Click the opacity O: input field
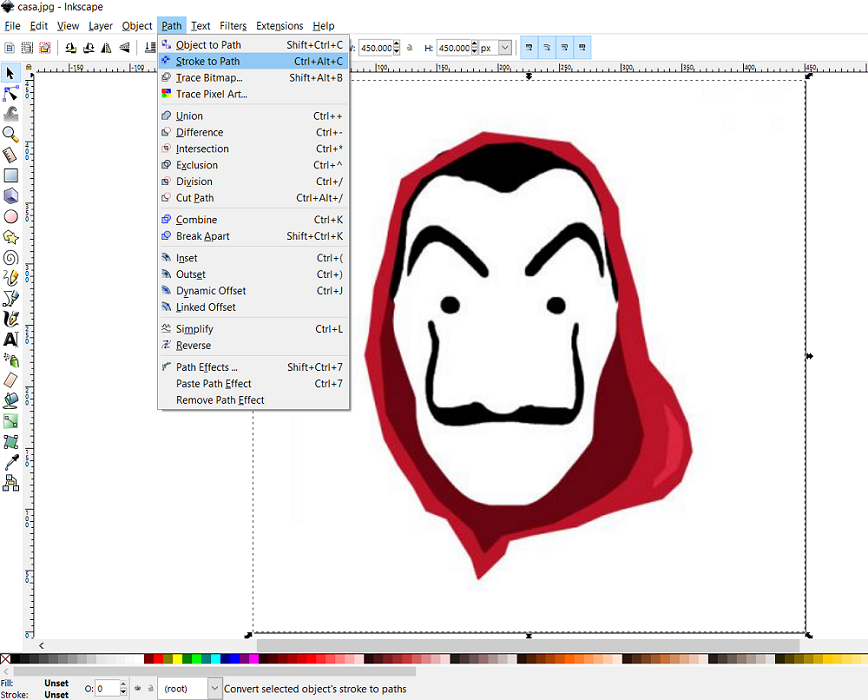 (107, 688)
